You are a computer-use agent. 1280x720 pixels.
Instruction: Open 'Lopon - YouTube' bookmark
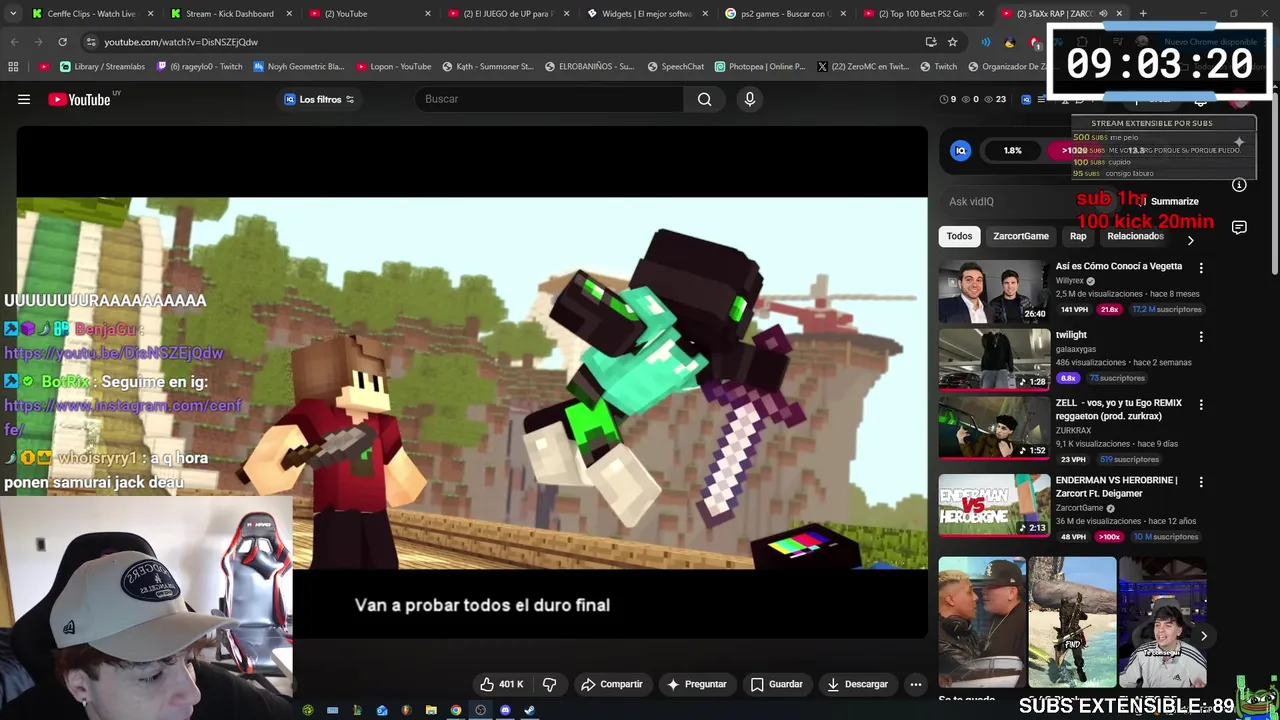394,67
